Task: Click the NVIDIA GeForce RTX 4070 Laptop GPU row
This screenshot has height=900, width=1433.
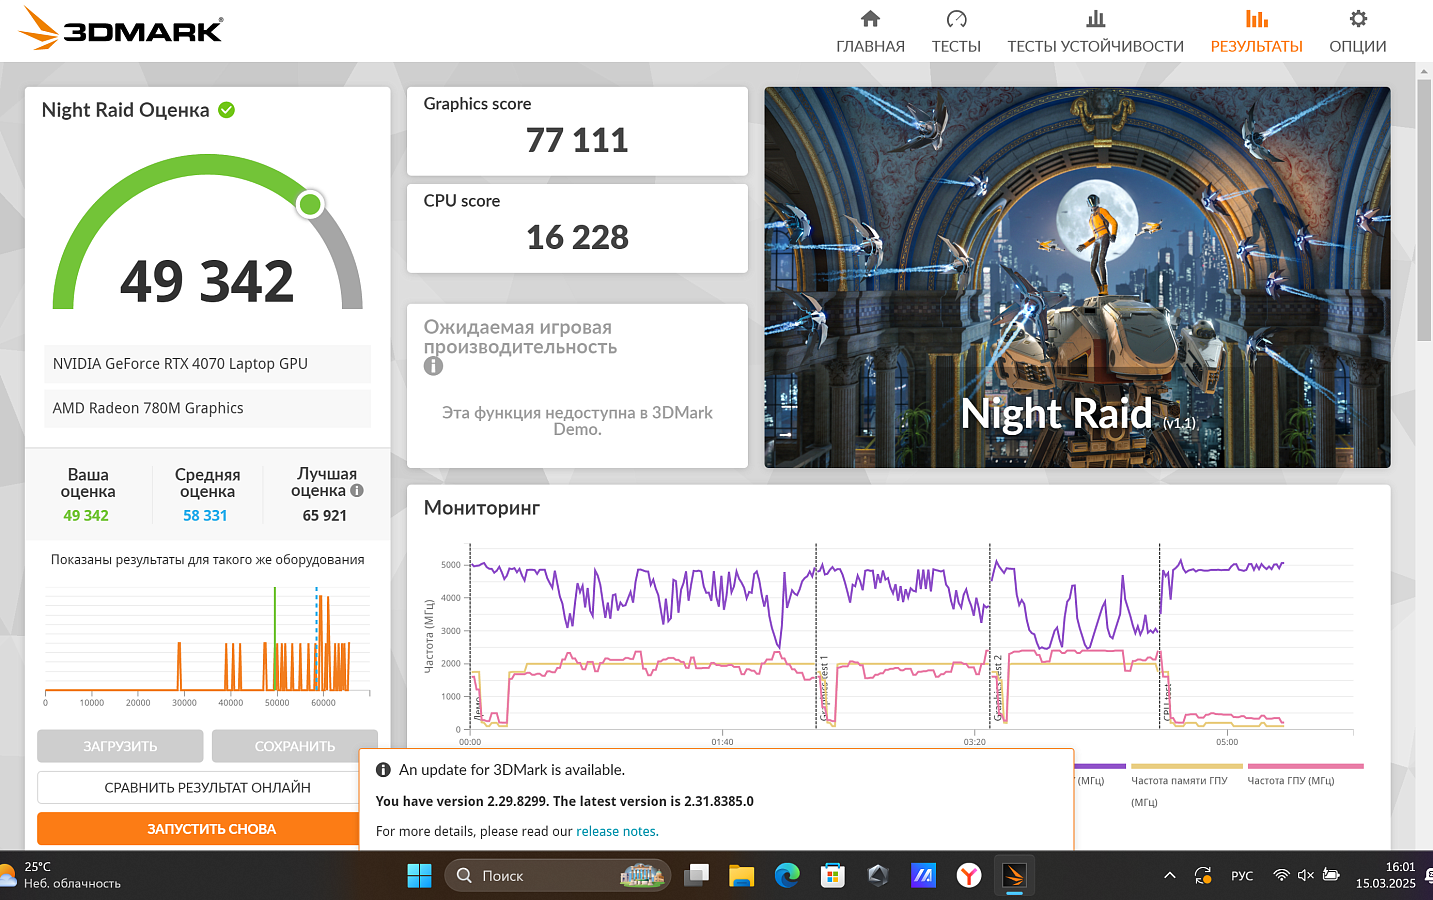Action: point(207,364)
